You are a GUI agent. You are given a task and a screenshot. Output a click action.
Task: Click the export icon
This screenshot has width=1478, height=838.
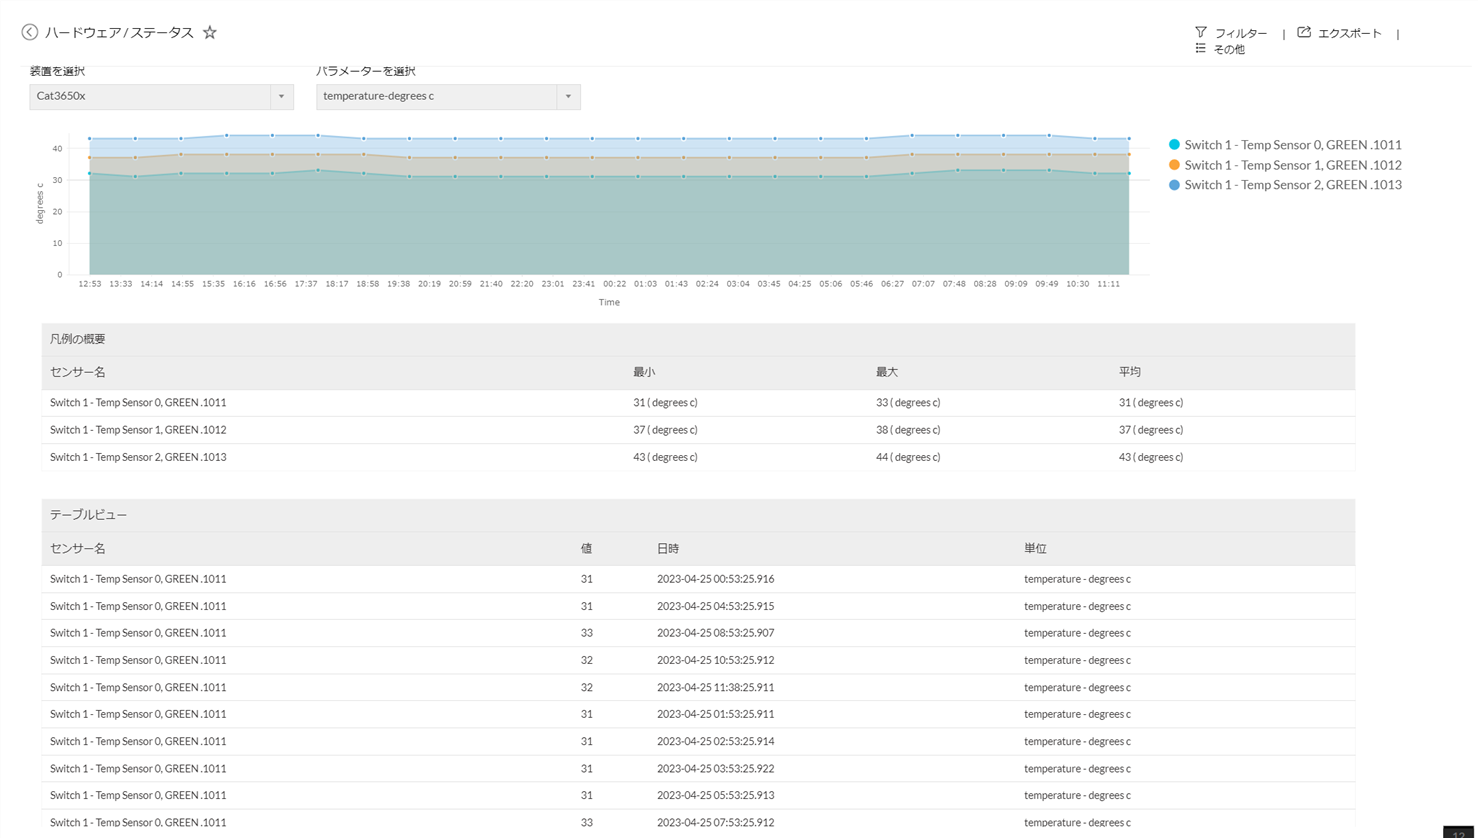(x=1304, y=32)
